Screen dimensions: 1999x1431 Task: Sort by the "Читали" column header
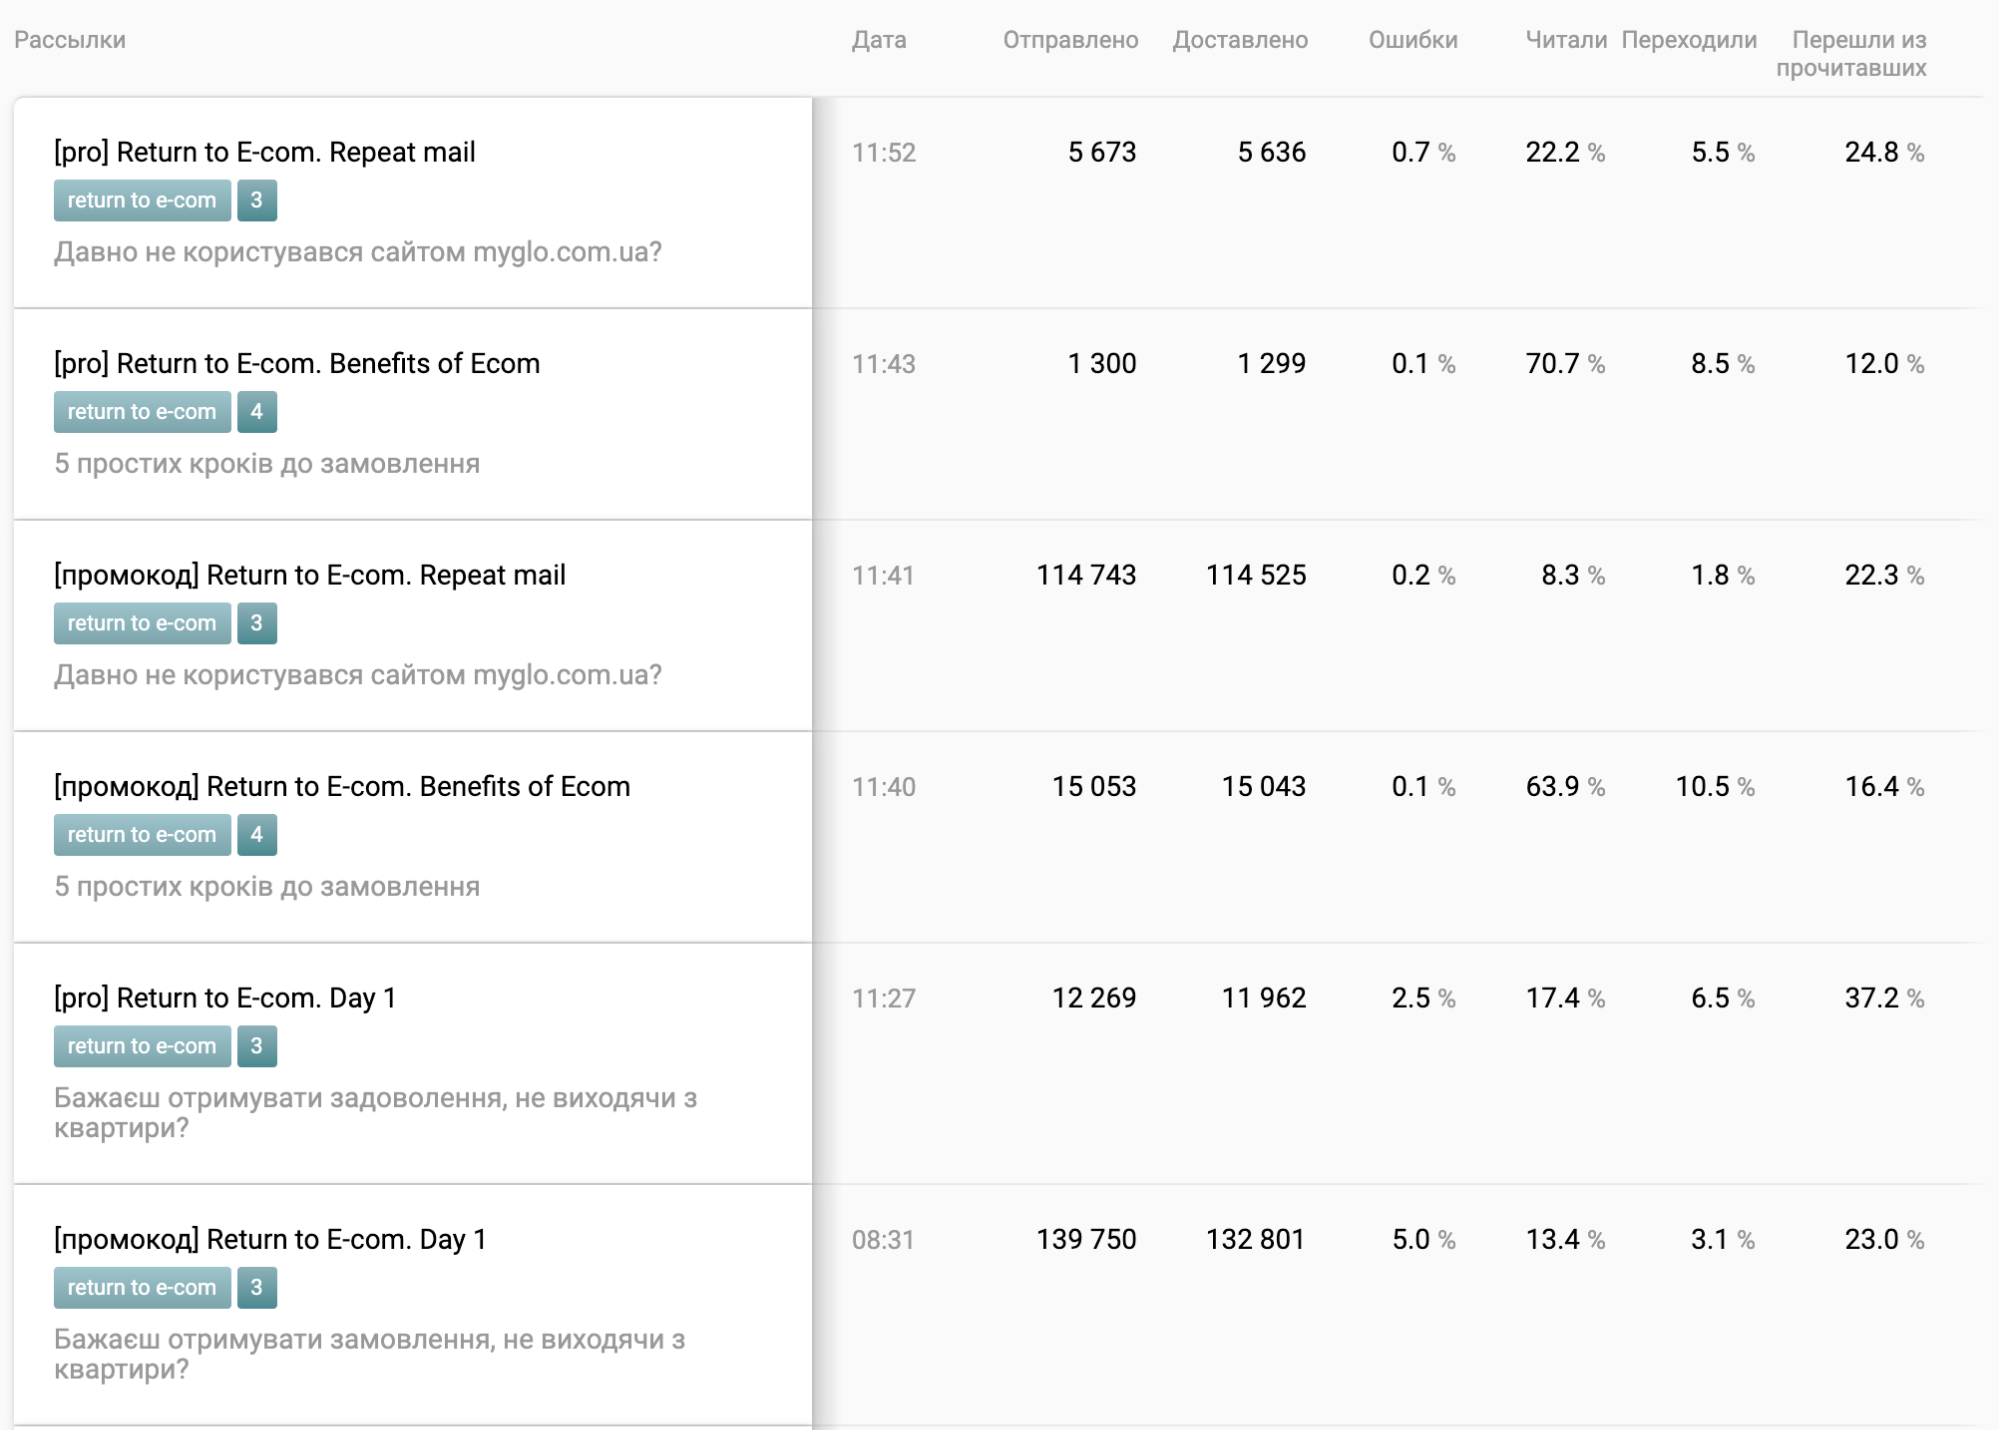click(1565, 40)
